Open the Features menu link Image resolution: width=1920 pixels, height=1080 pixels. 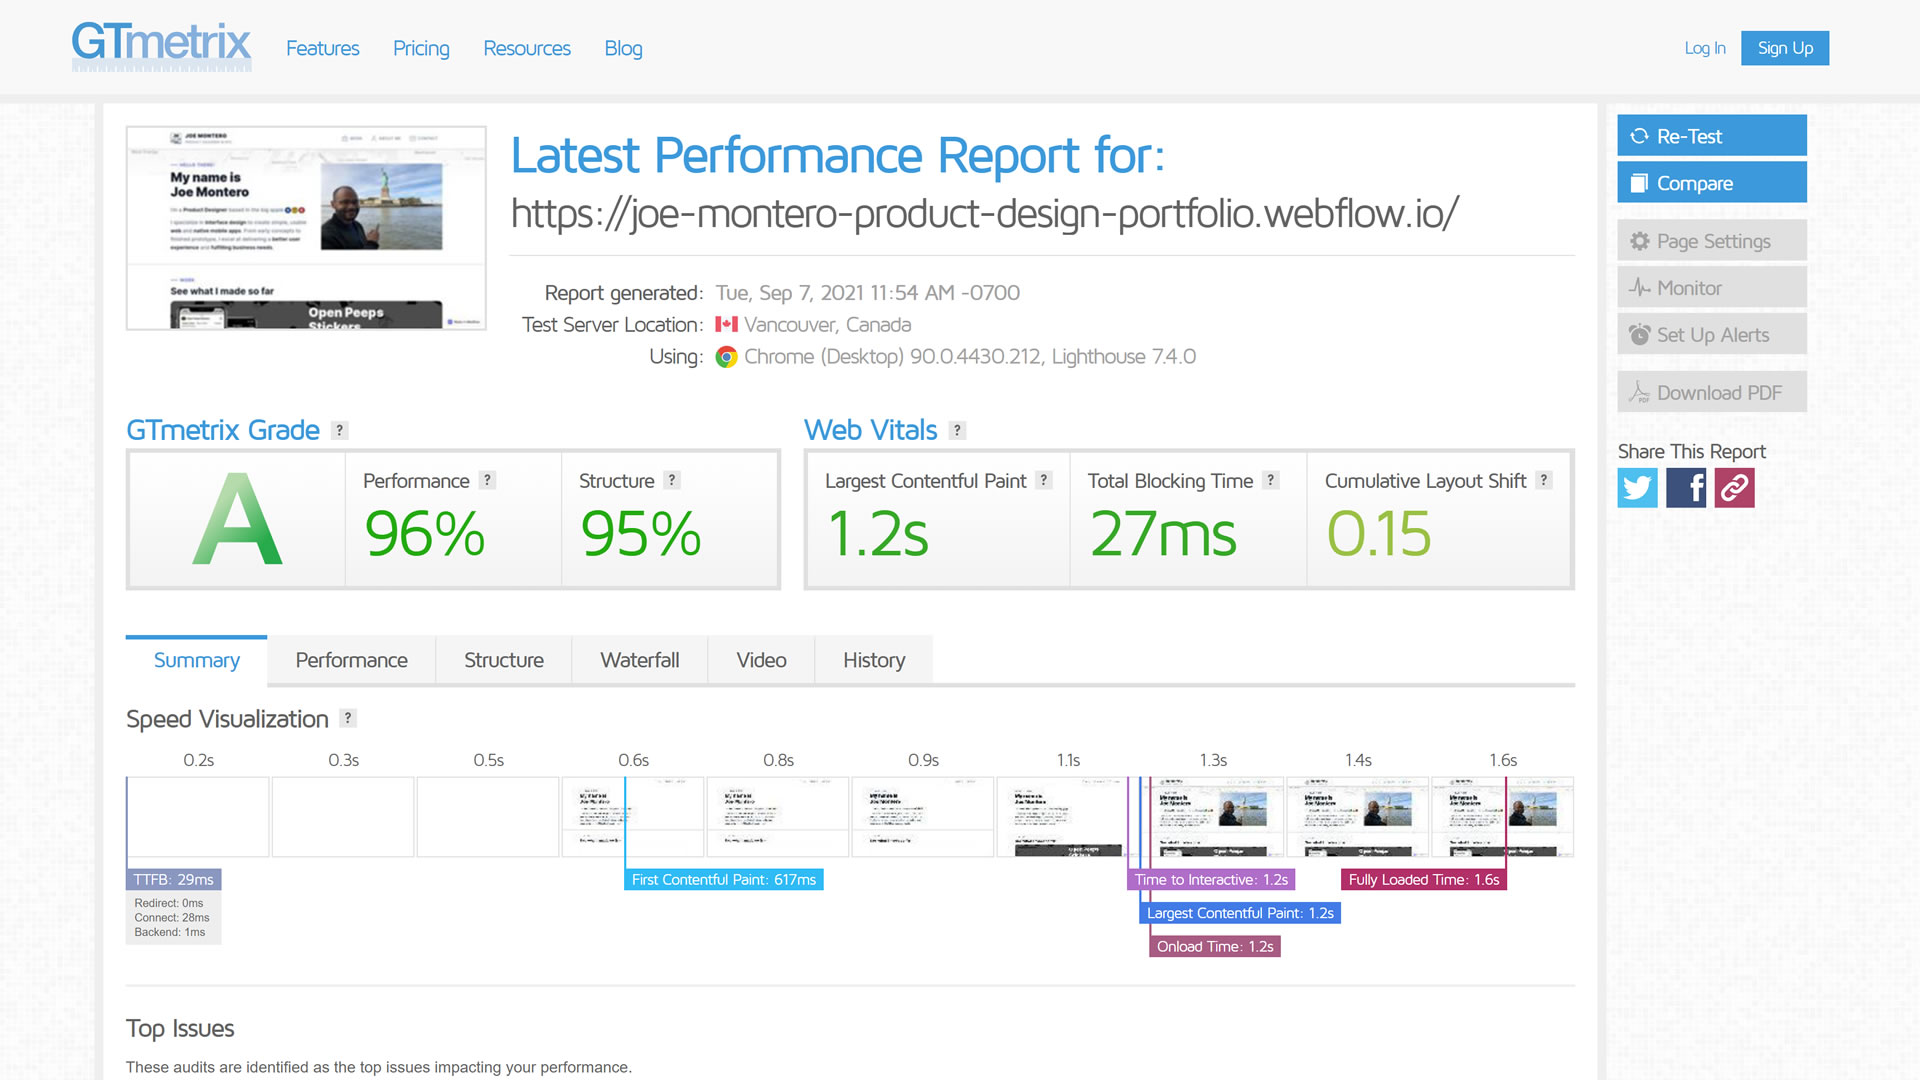pos(322,48)
